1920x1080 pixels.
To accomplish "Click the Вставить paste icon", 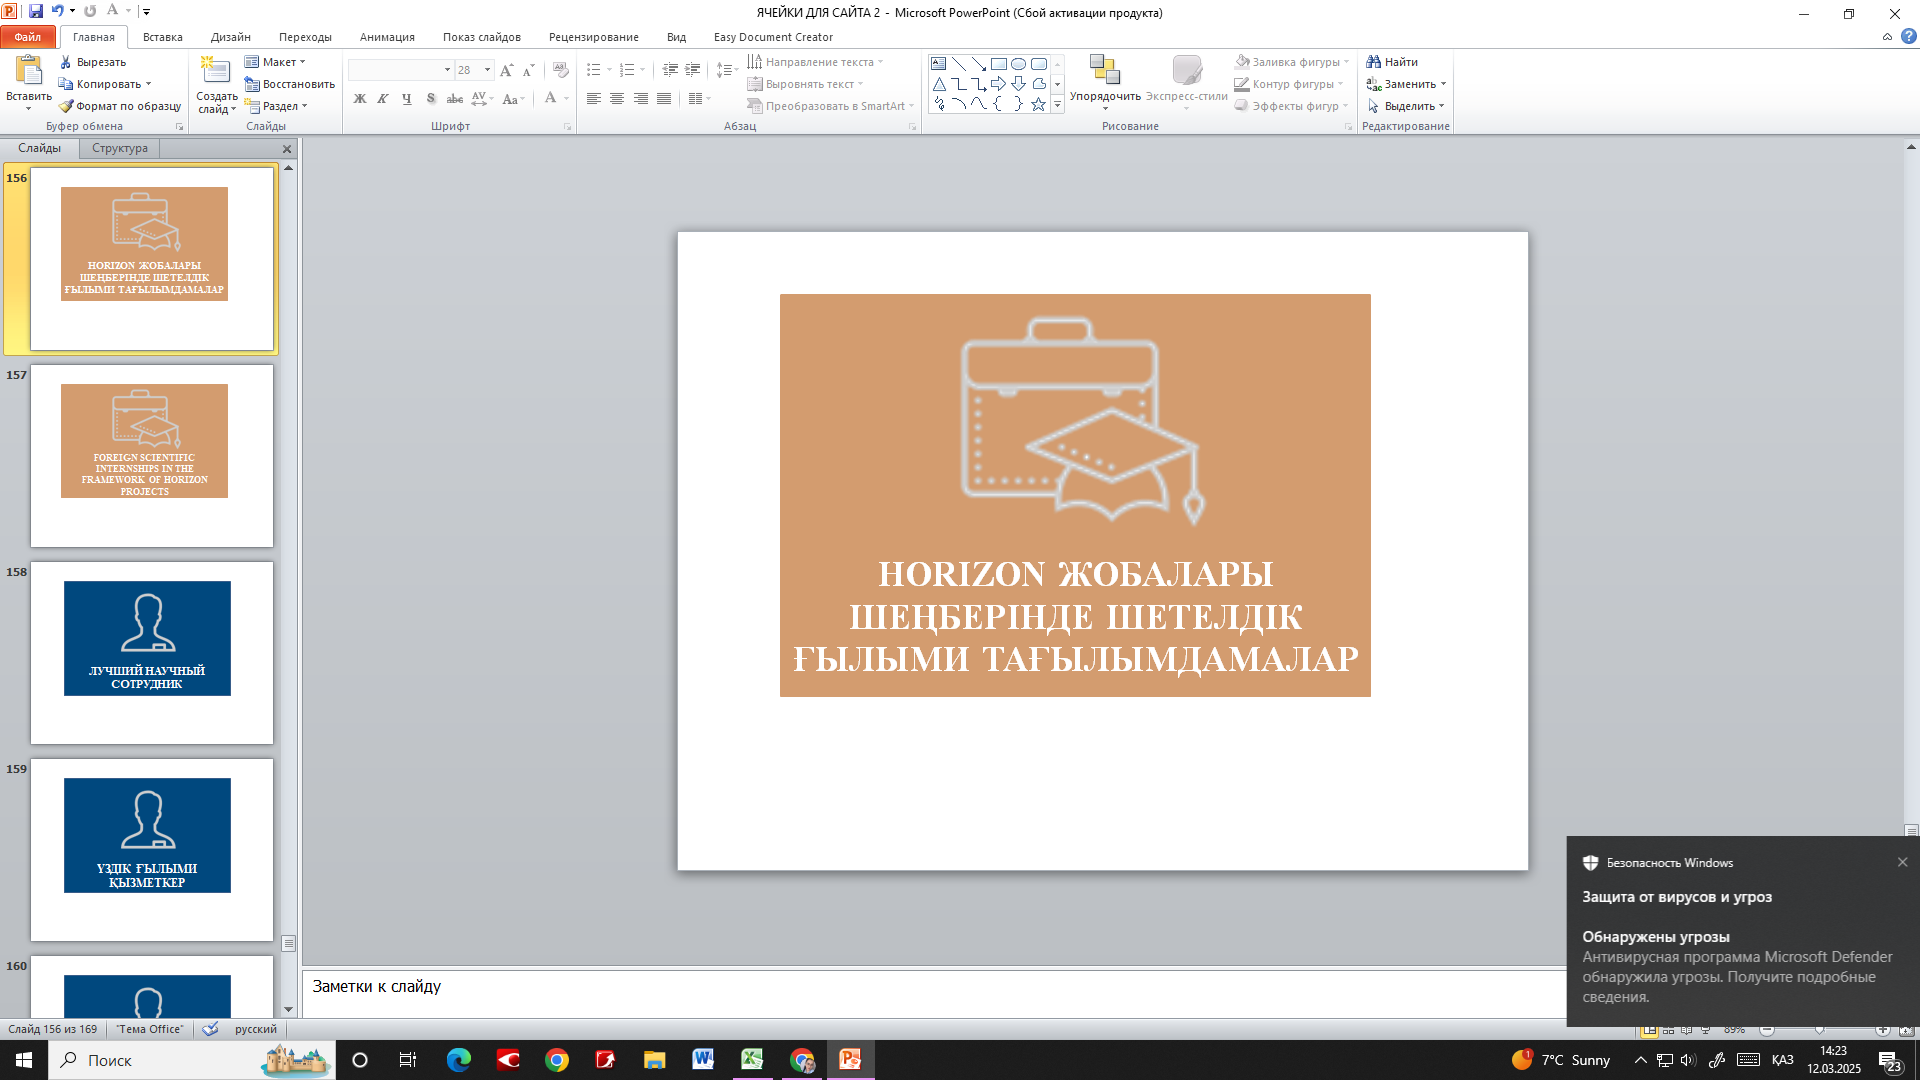I will (x=28, y=70).
